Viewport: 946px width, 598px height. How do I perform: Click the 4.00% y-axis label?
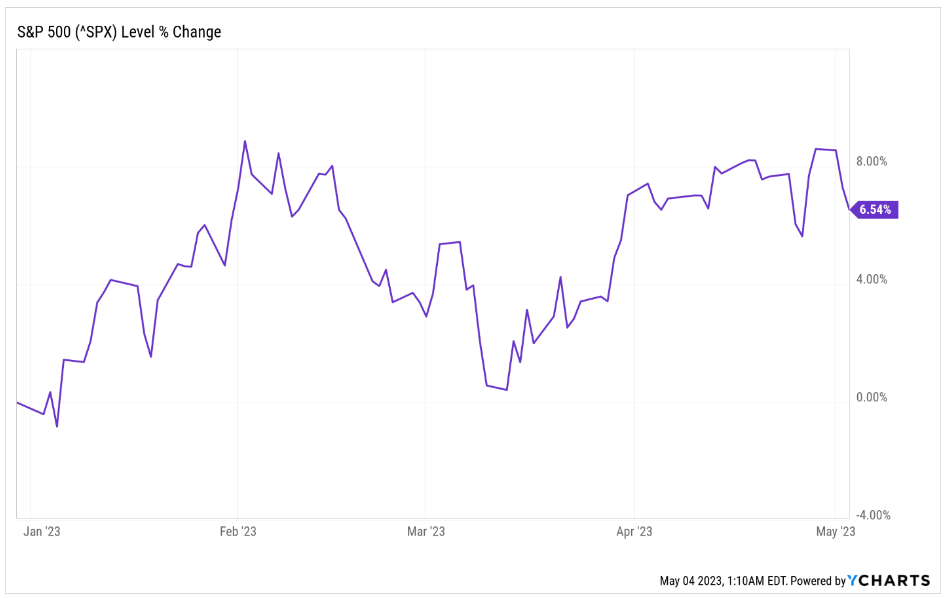tap(871, 280)
